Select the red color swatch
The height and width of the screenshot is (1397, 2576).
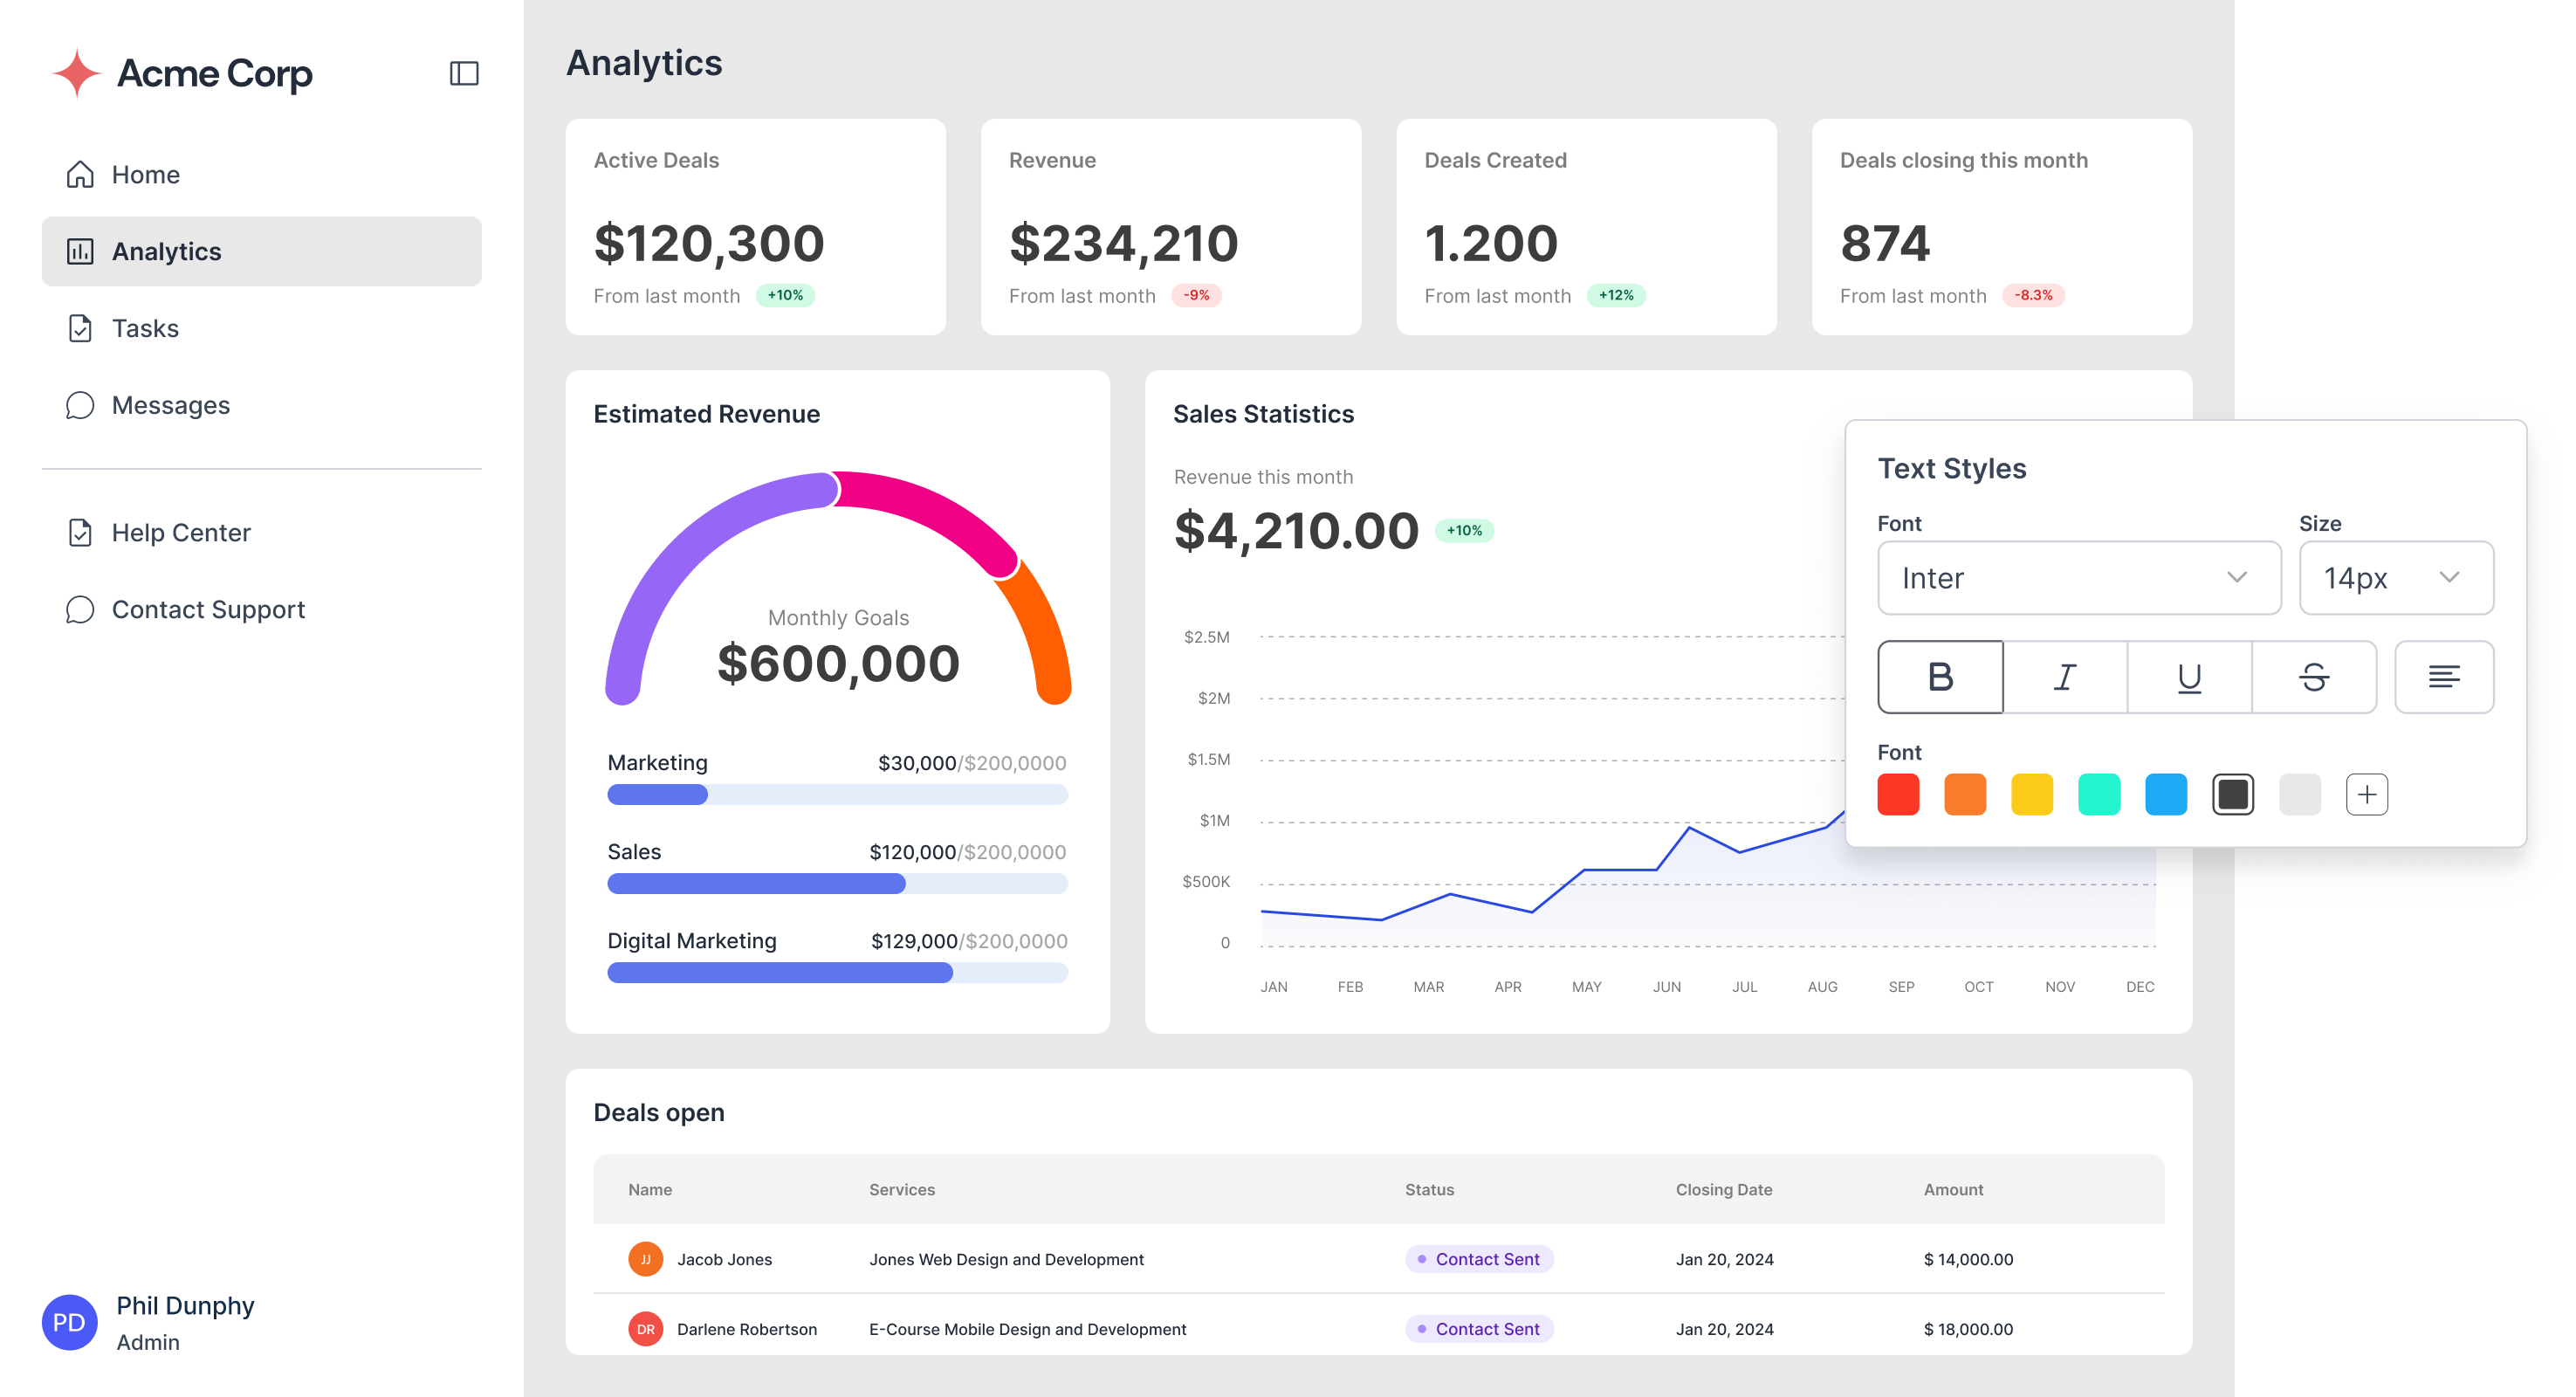[1898, 794]
